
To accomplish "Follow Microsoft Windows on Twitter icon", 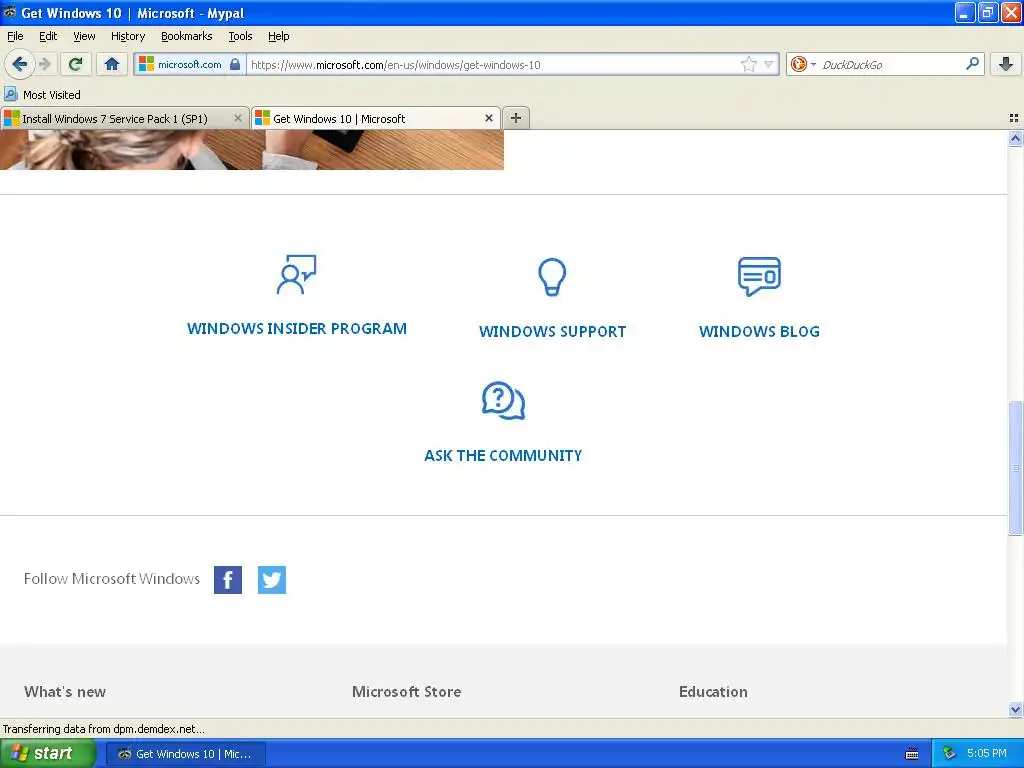I will pyautogui.click(x=272, y=580).
